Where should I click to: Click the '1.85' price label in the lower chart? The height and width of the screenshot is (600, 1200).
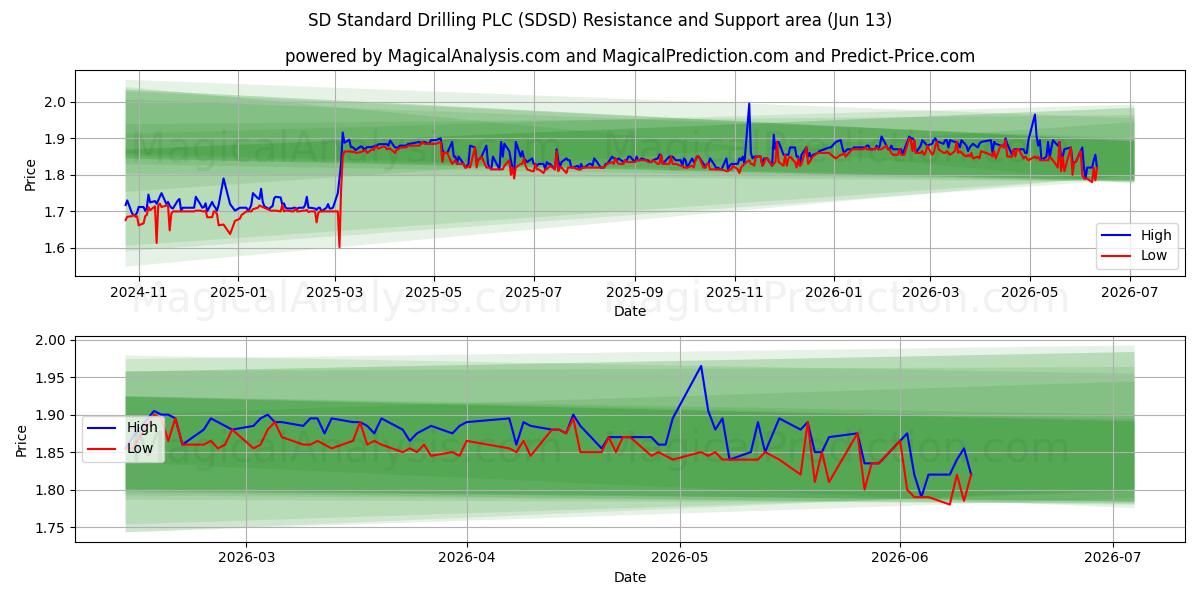tap(52, 453)
